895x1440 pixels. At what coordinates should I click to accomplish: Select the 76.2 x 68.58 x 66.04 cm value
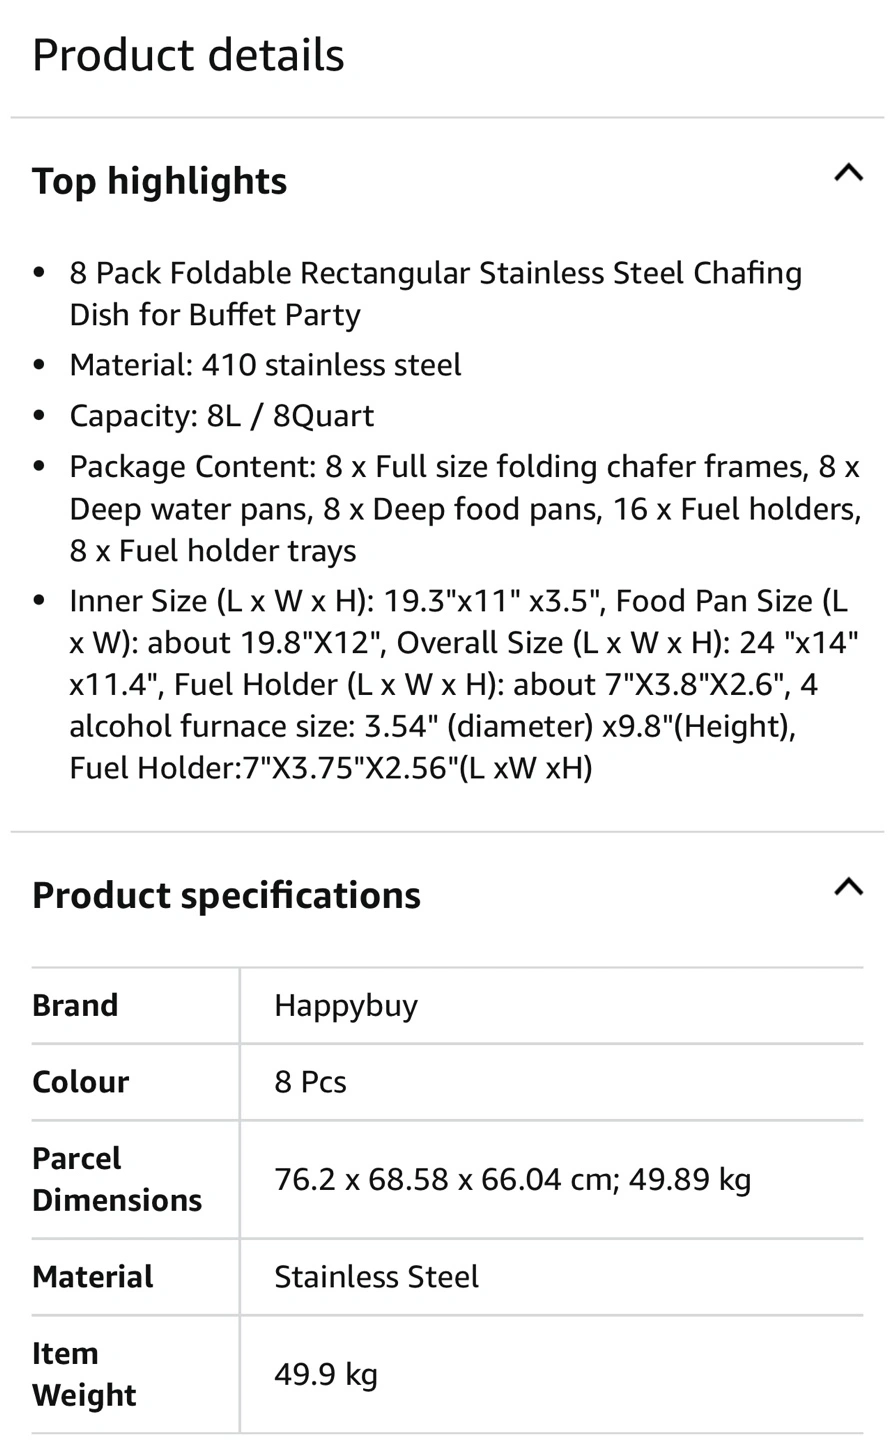(x=512, y=1180)
